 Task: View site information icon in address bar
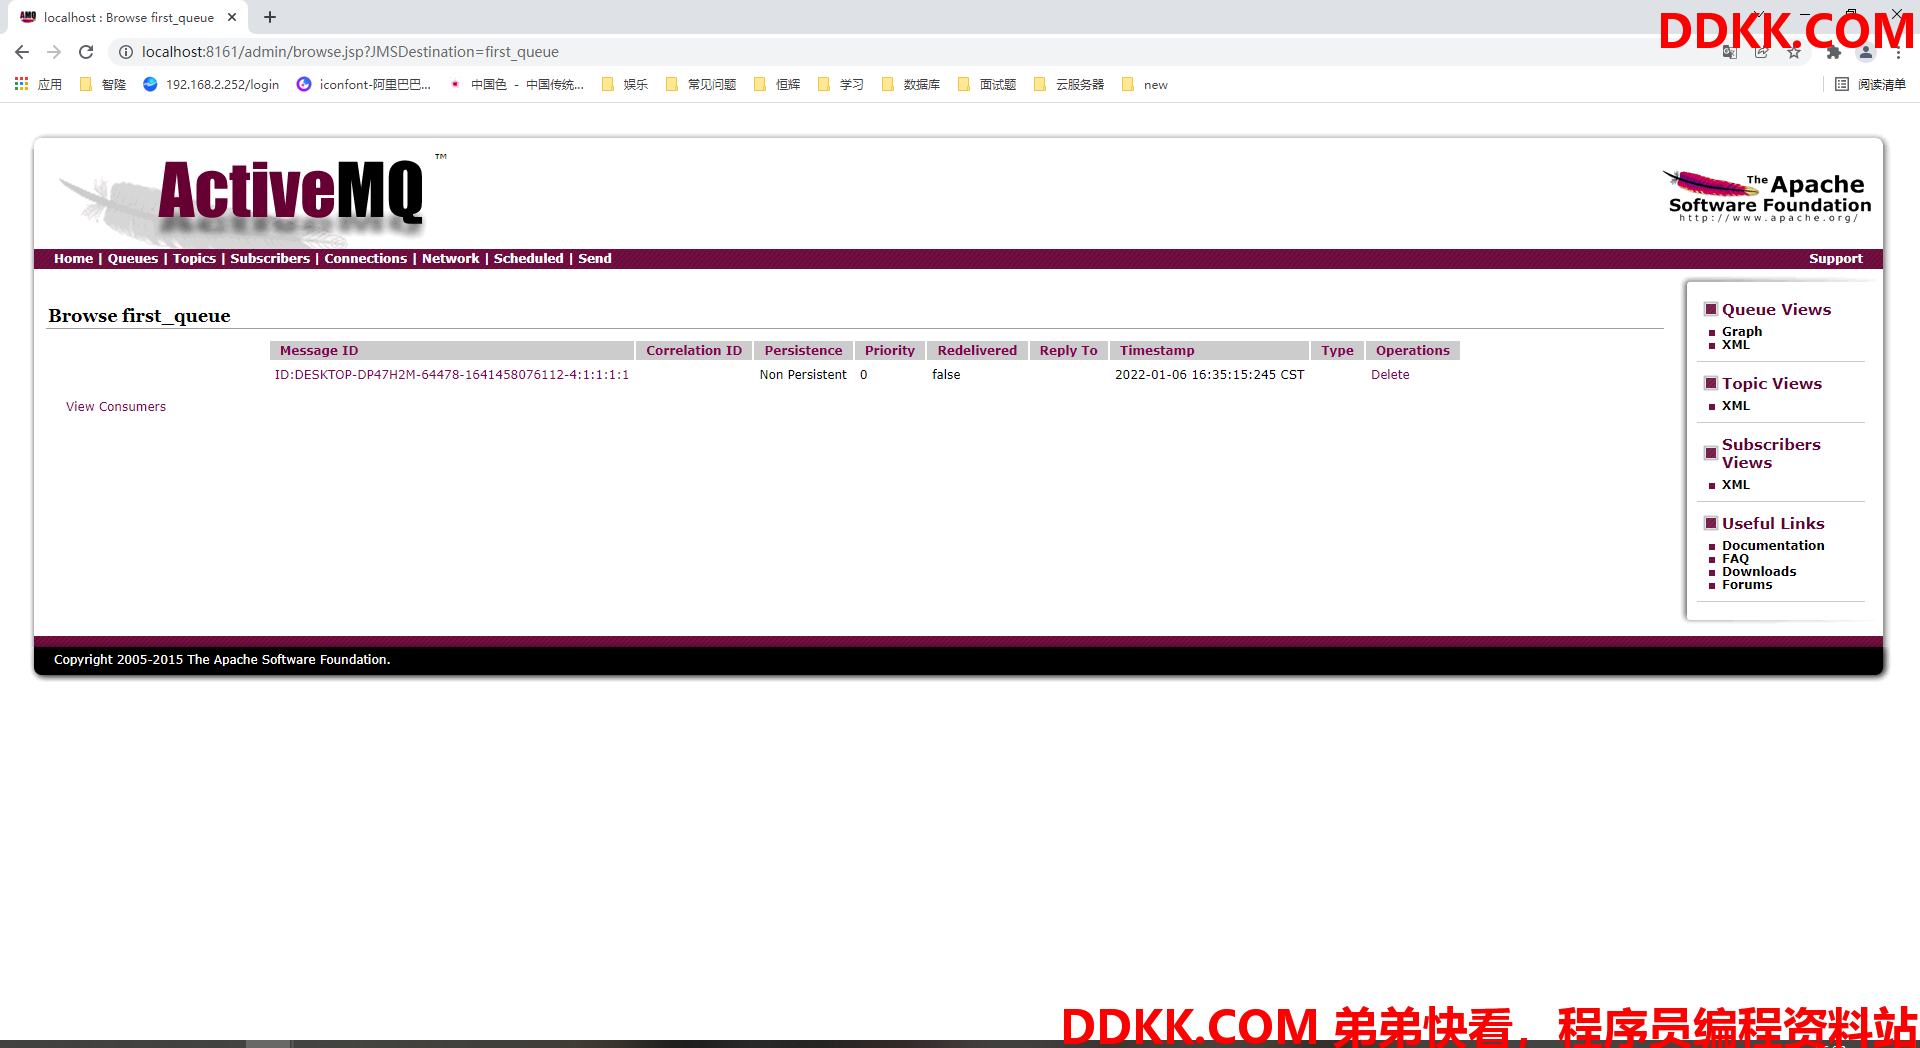(126, 52)
